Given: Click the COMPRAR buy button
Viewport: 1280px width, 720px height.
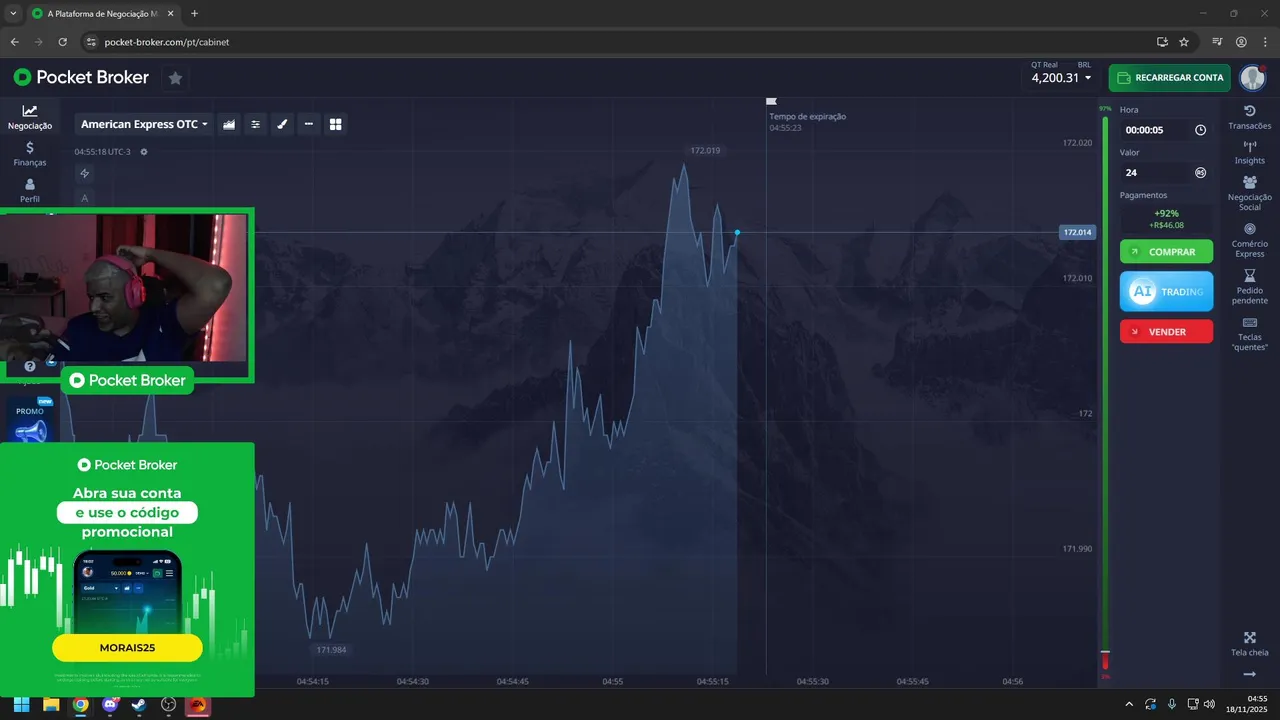Looking at the screenshot, I should point(1166,252).
